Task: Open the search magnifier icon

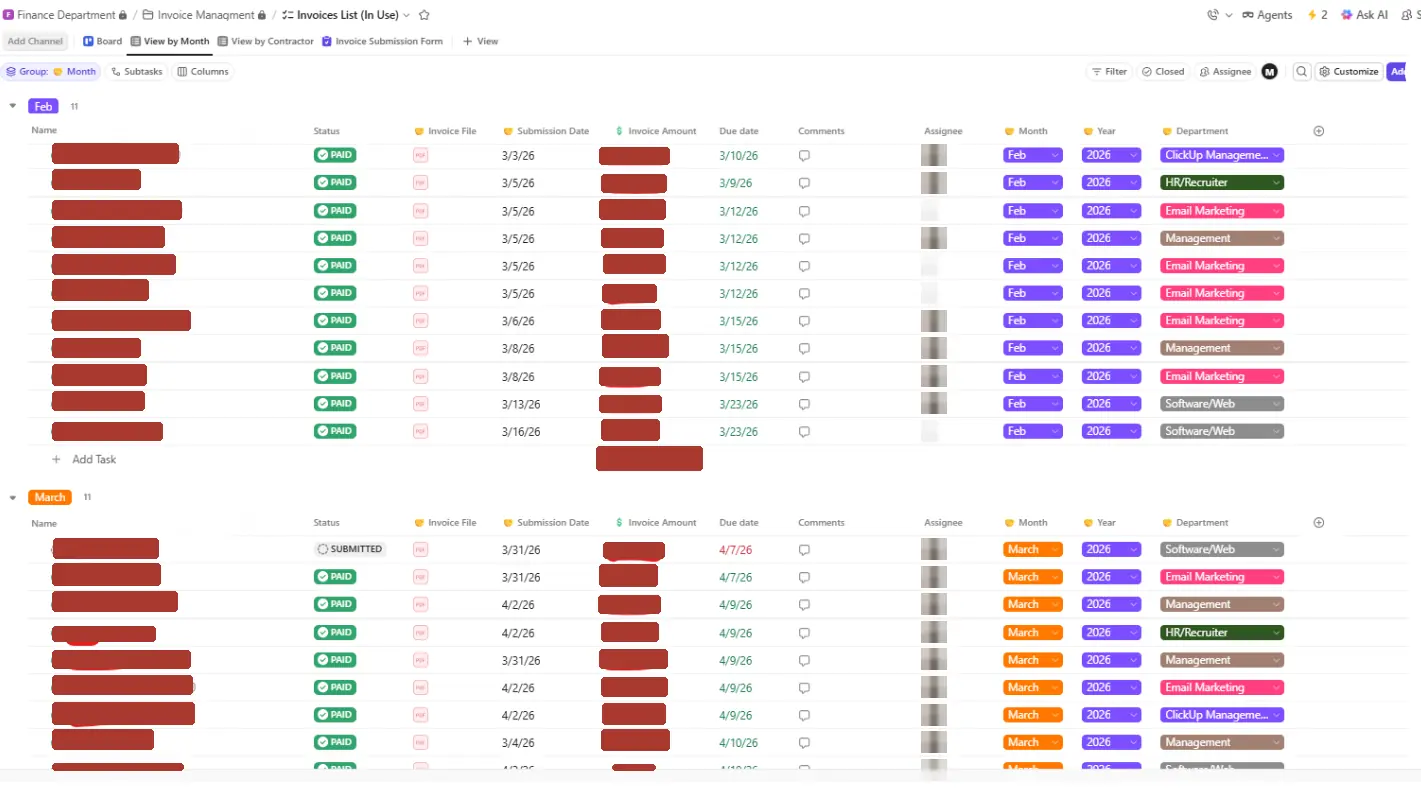Action: 1301,72
